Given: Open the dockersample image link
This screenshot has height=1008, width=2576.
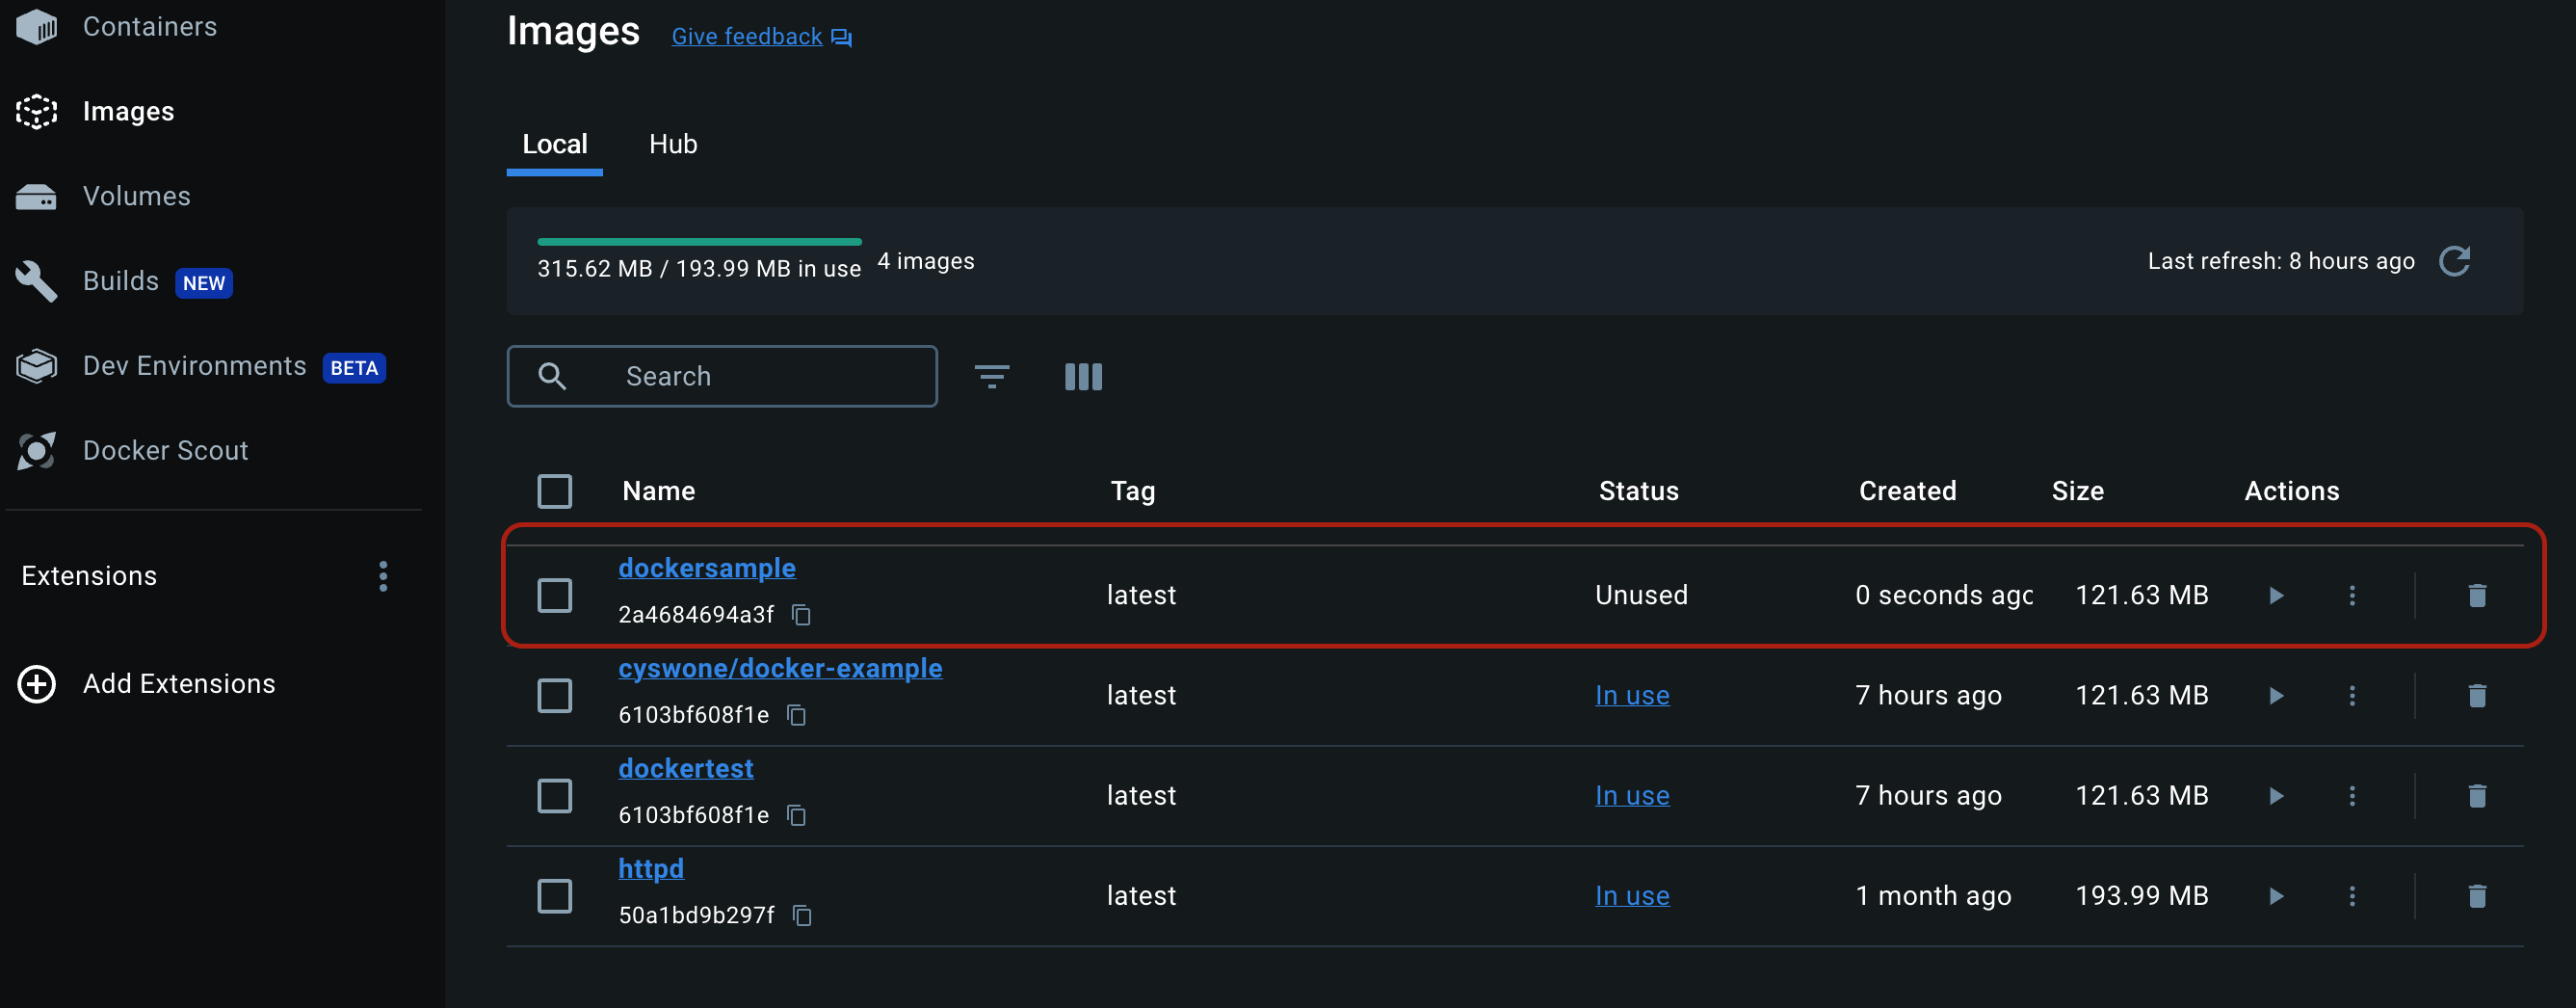Looking at the screenshot, I should click(x=707, y=568).
